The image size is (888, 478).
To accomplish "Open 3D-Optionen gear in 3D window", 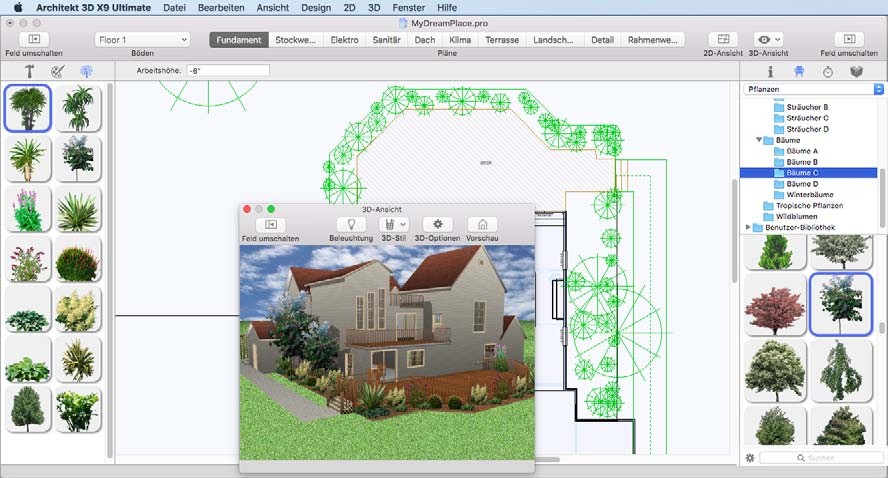I will tap(437, 224).
